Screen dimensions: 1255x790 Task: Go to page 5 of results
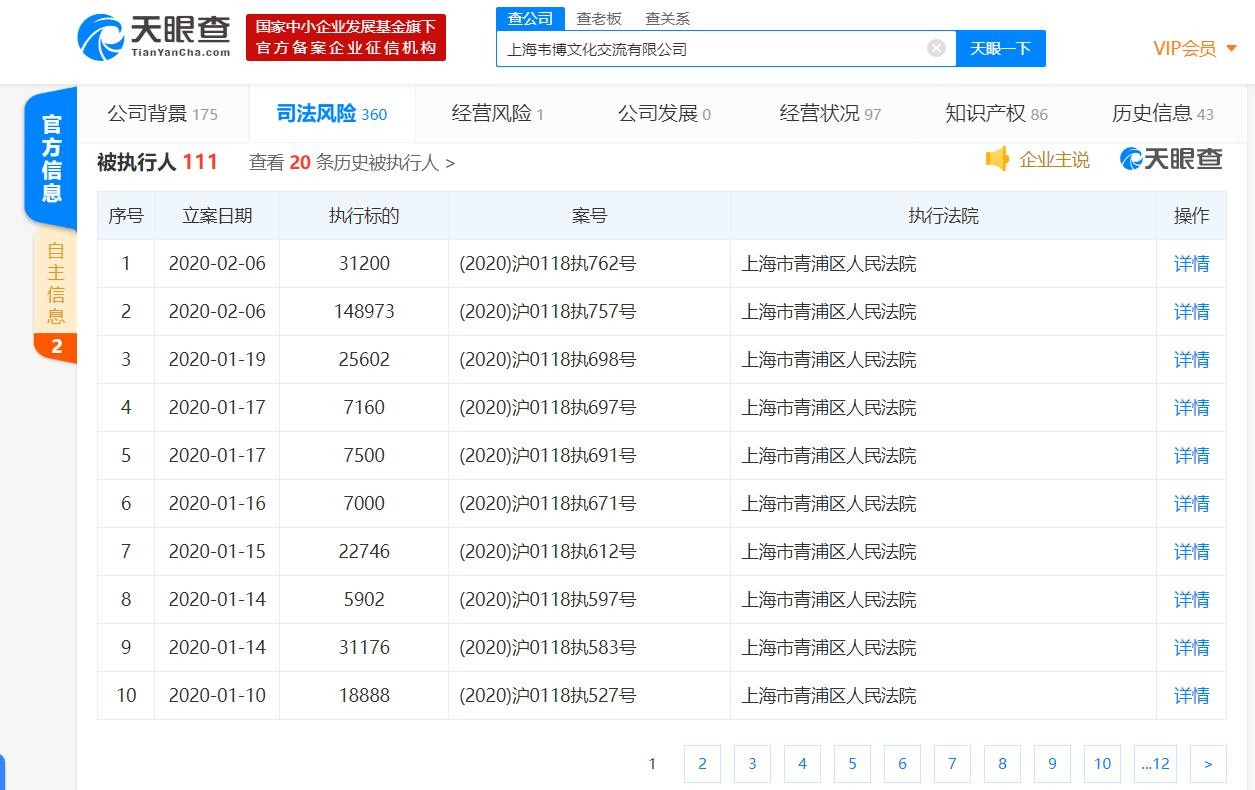[x=852, y=764]
